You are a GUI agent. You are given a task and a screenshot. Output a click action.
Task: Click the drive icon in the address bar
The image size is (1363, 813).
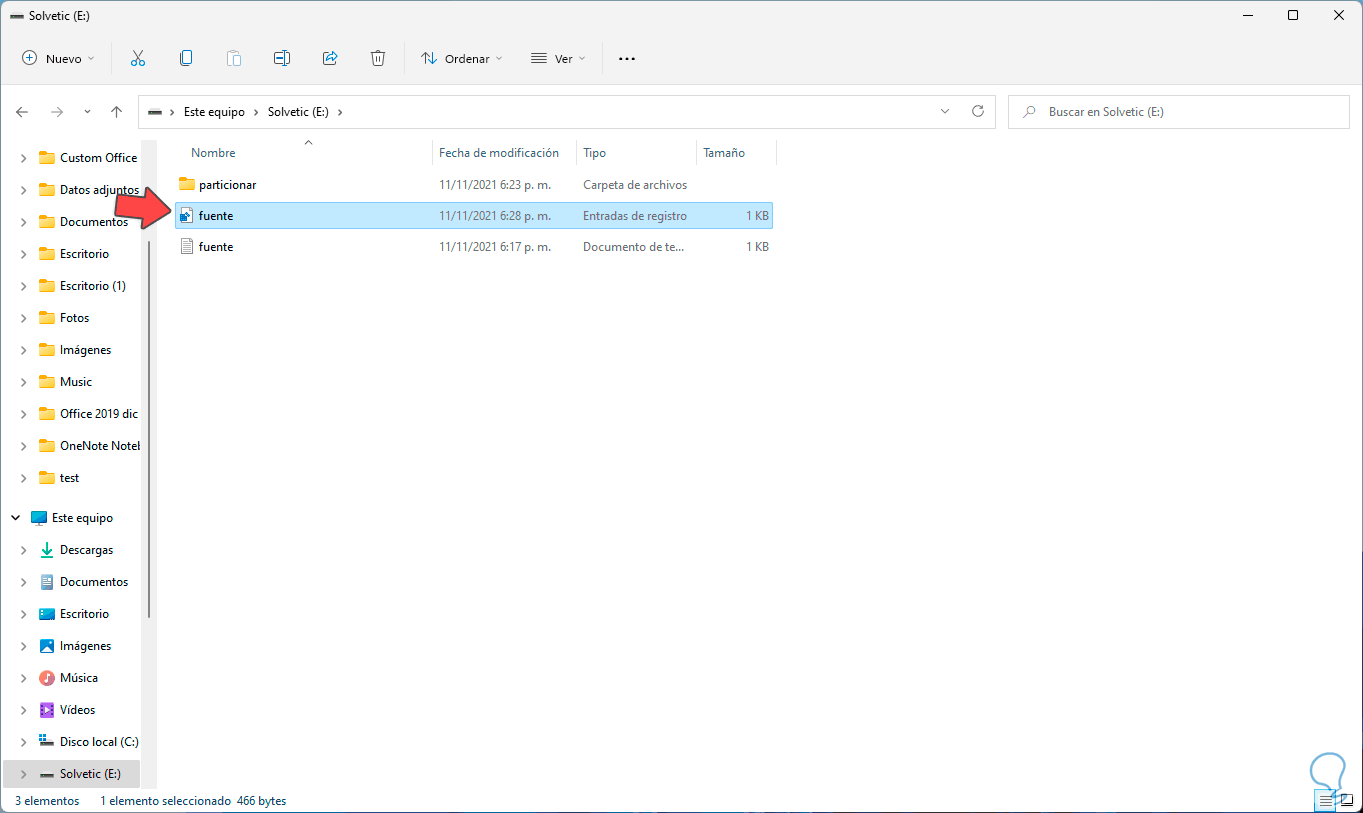coord(155,112)
